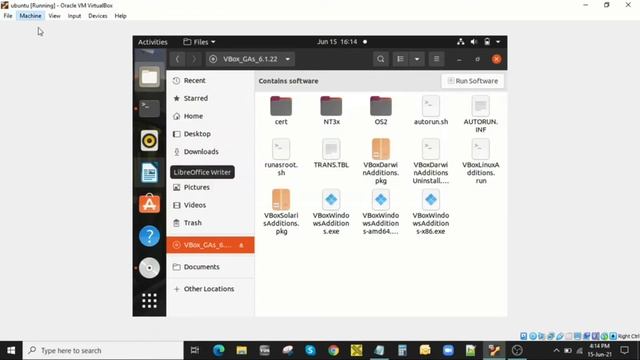Image resolution: width=640 pixels, height=360 pixels.
Task: Open Rhythmbox from the Ubuntu dock
Action: 149,140
